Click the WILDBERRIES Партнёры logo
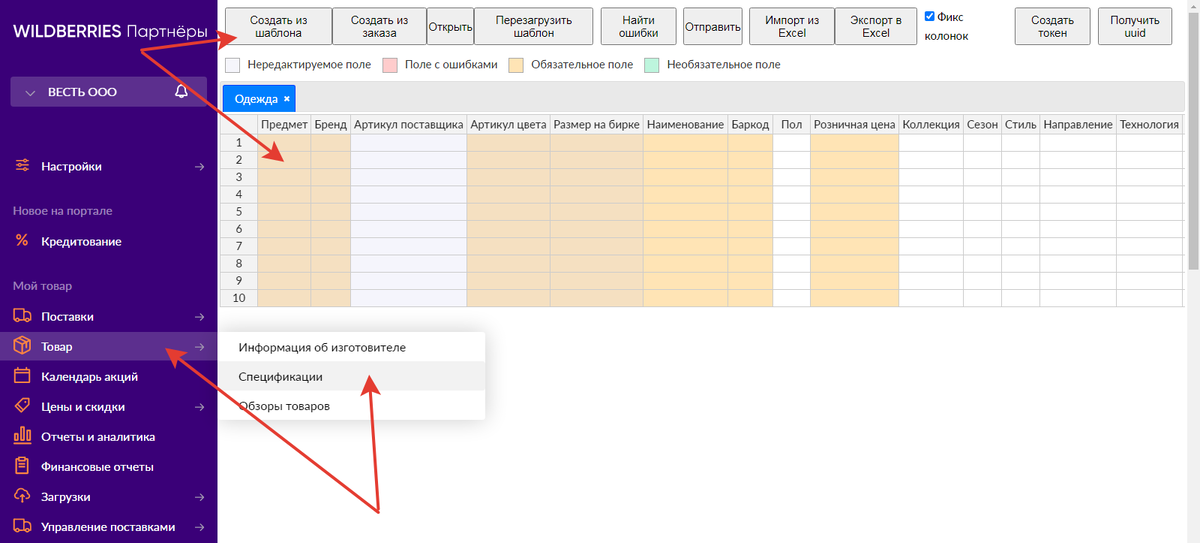 coord(108,32)
